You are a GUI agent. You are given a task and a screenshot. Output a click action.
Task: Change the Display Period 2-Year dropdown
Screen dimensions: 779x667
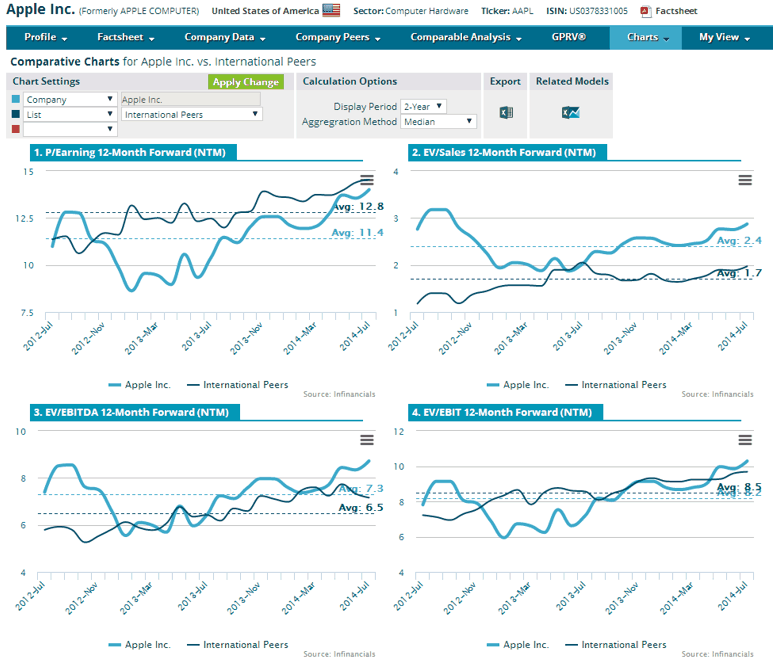423,106
